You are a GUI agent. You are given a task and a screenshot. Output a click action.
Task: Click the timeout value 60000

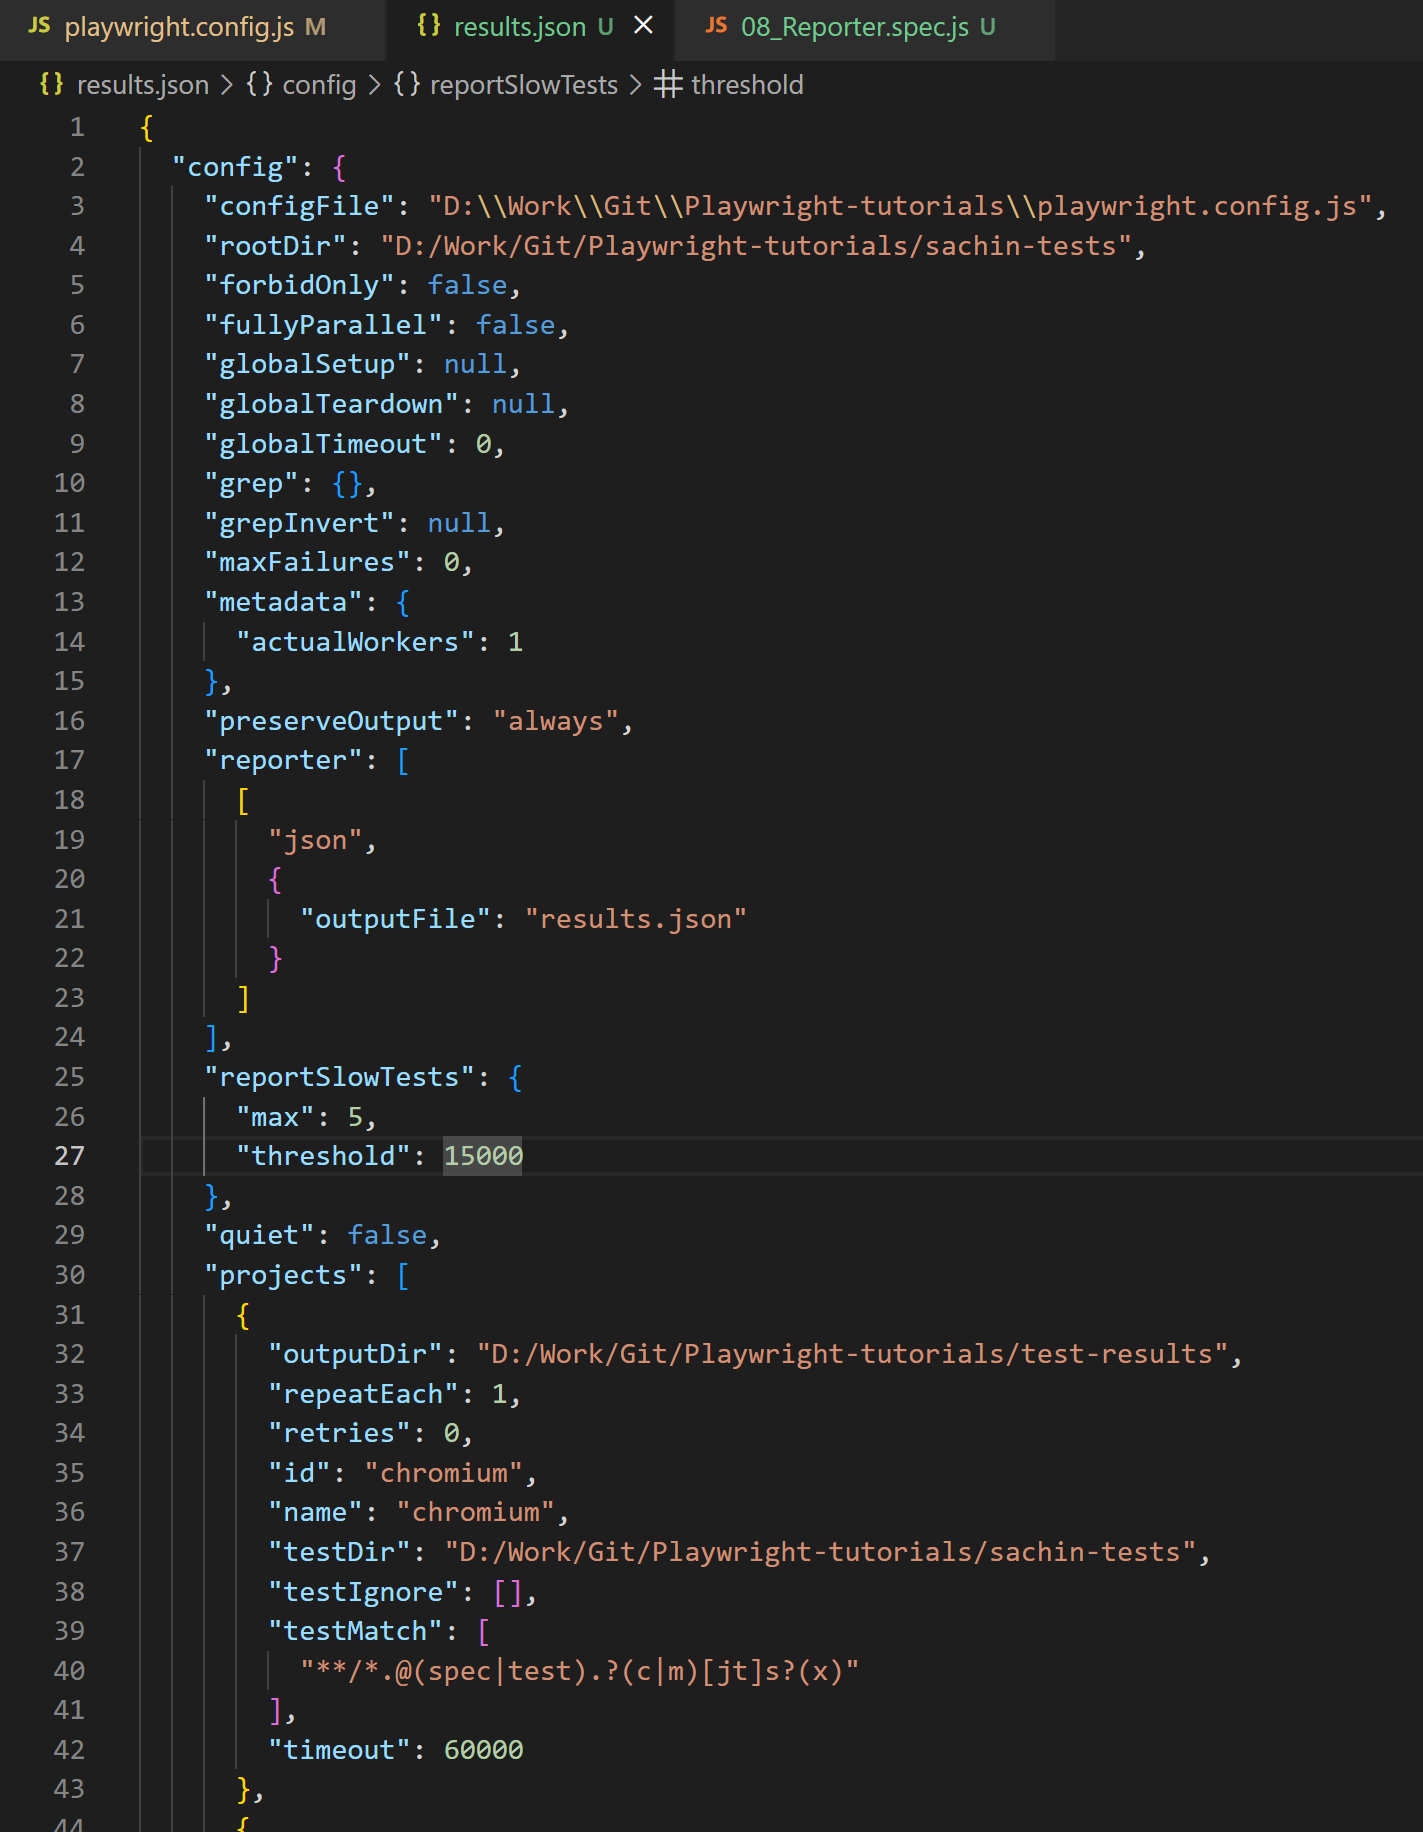(483, 1750)
